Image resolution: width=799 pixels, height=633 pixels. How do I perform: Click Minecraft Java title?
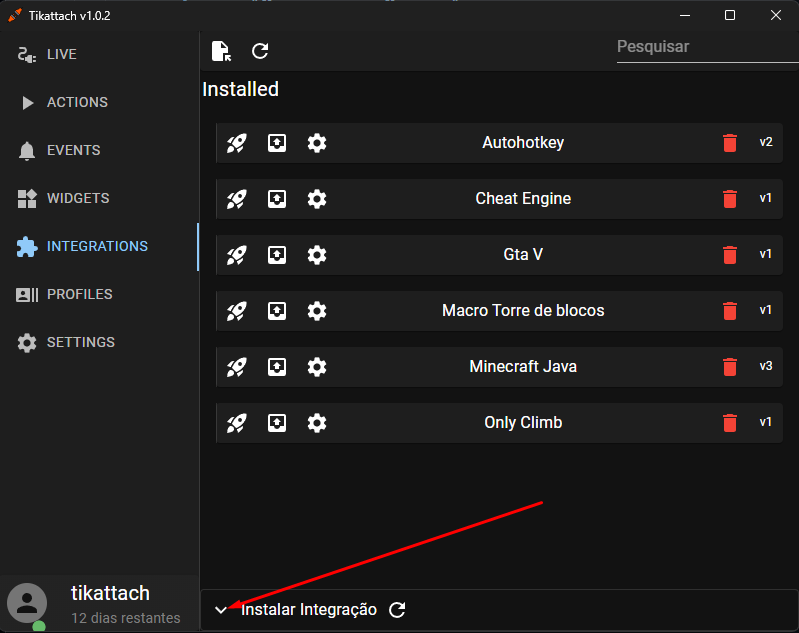pos(523,366)
